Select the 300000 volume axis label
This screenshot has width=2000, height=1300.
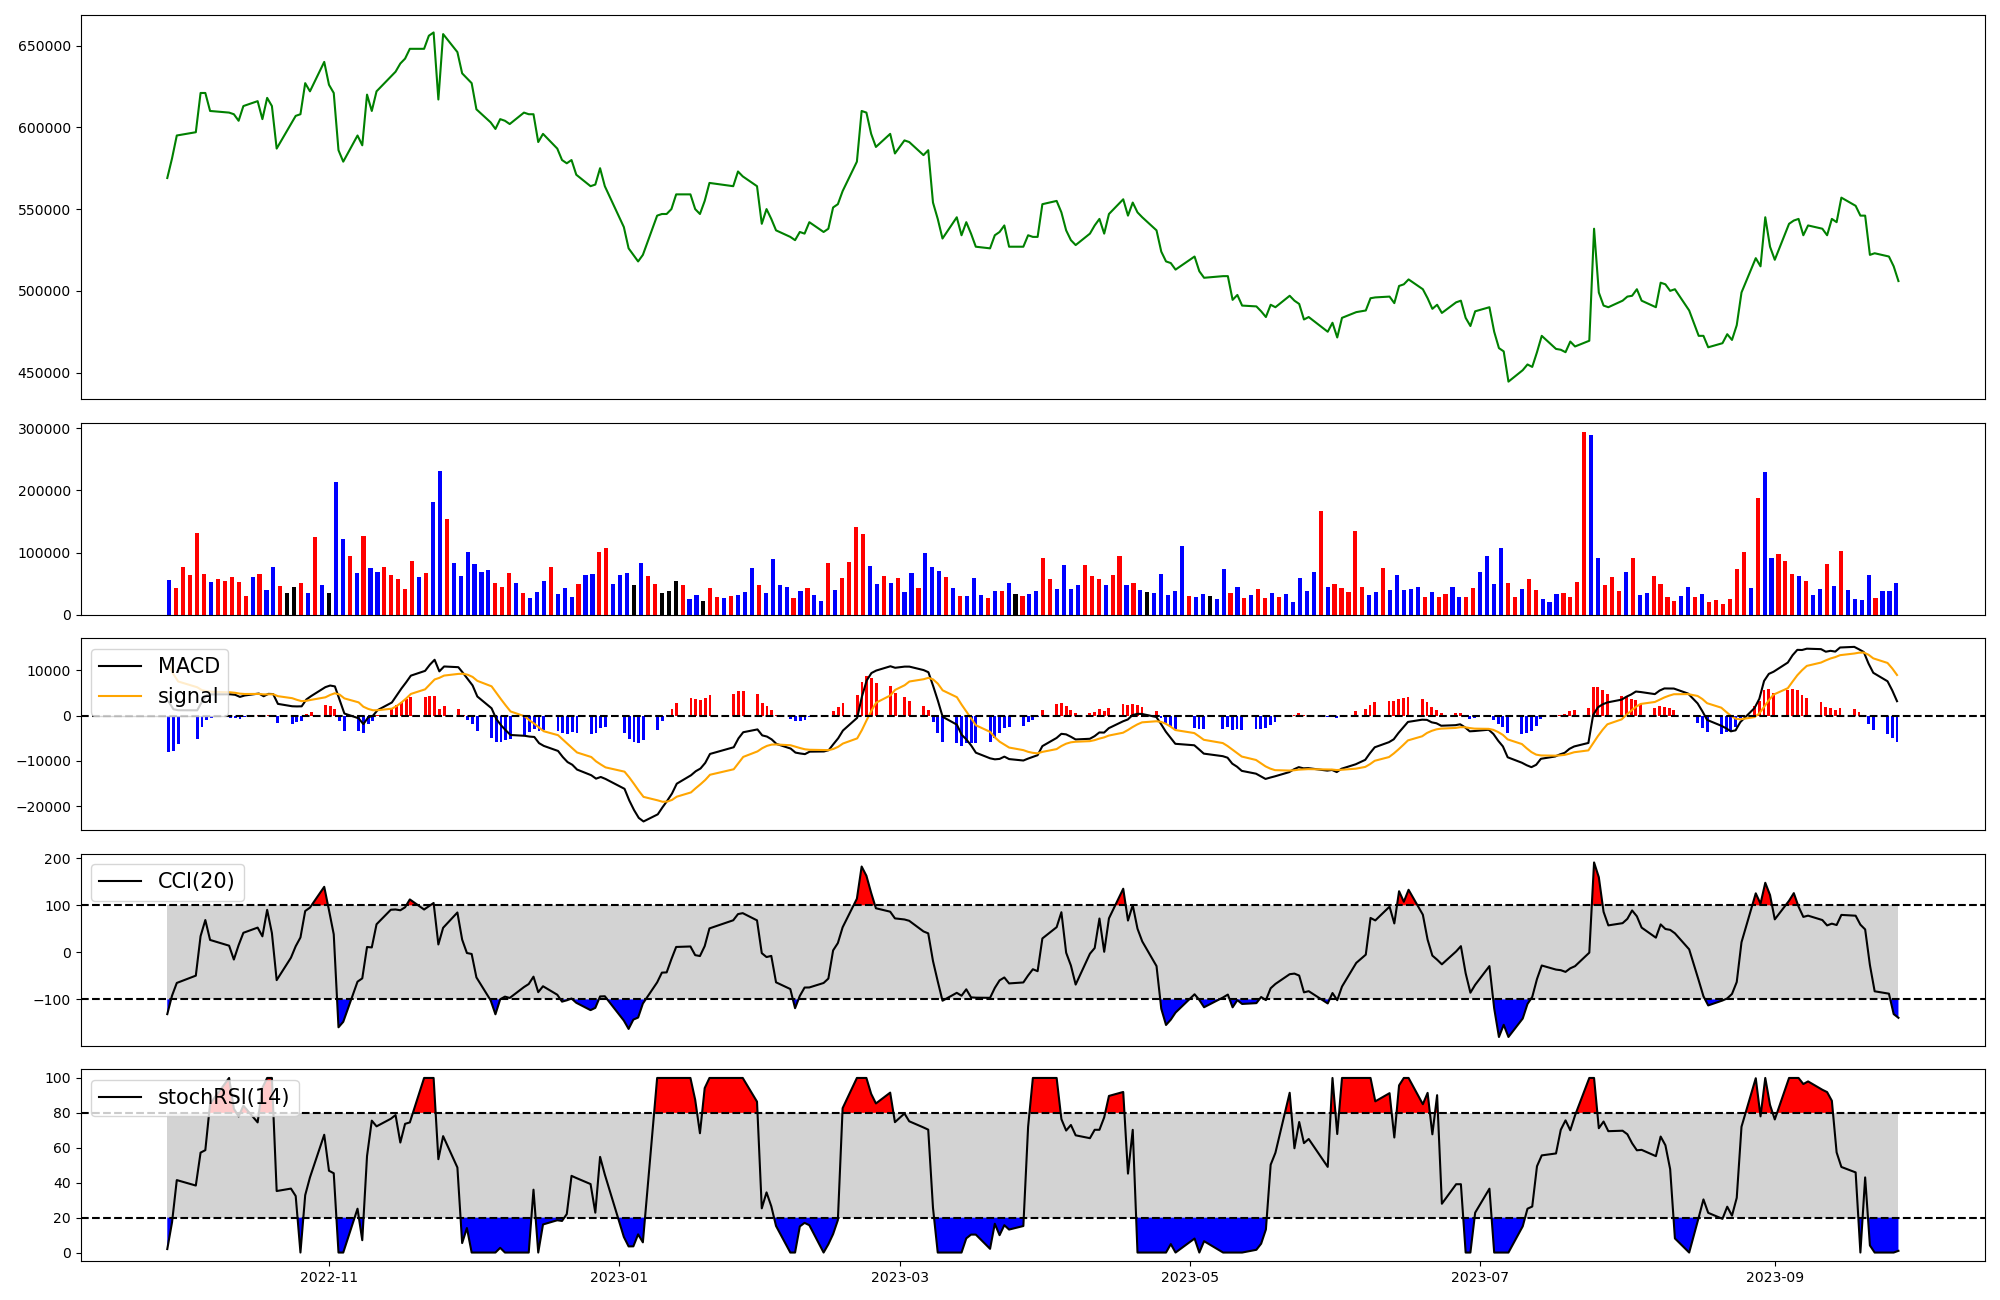coord(44,430)
